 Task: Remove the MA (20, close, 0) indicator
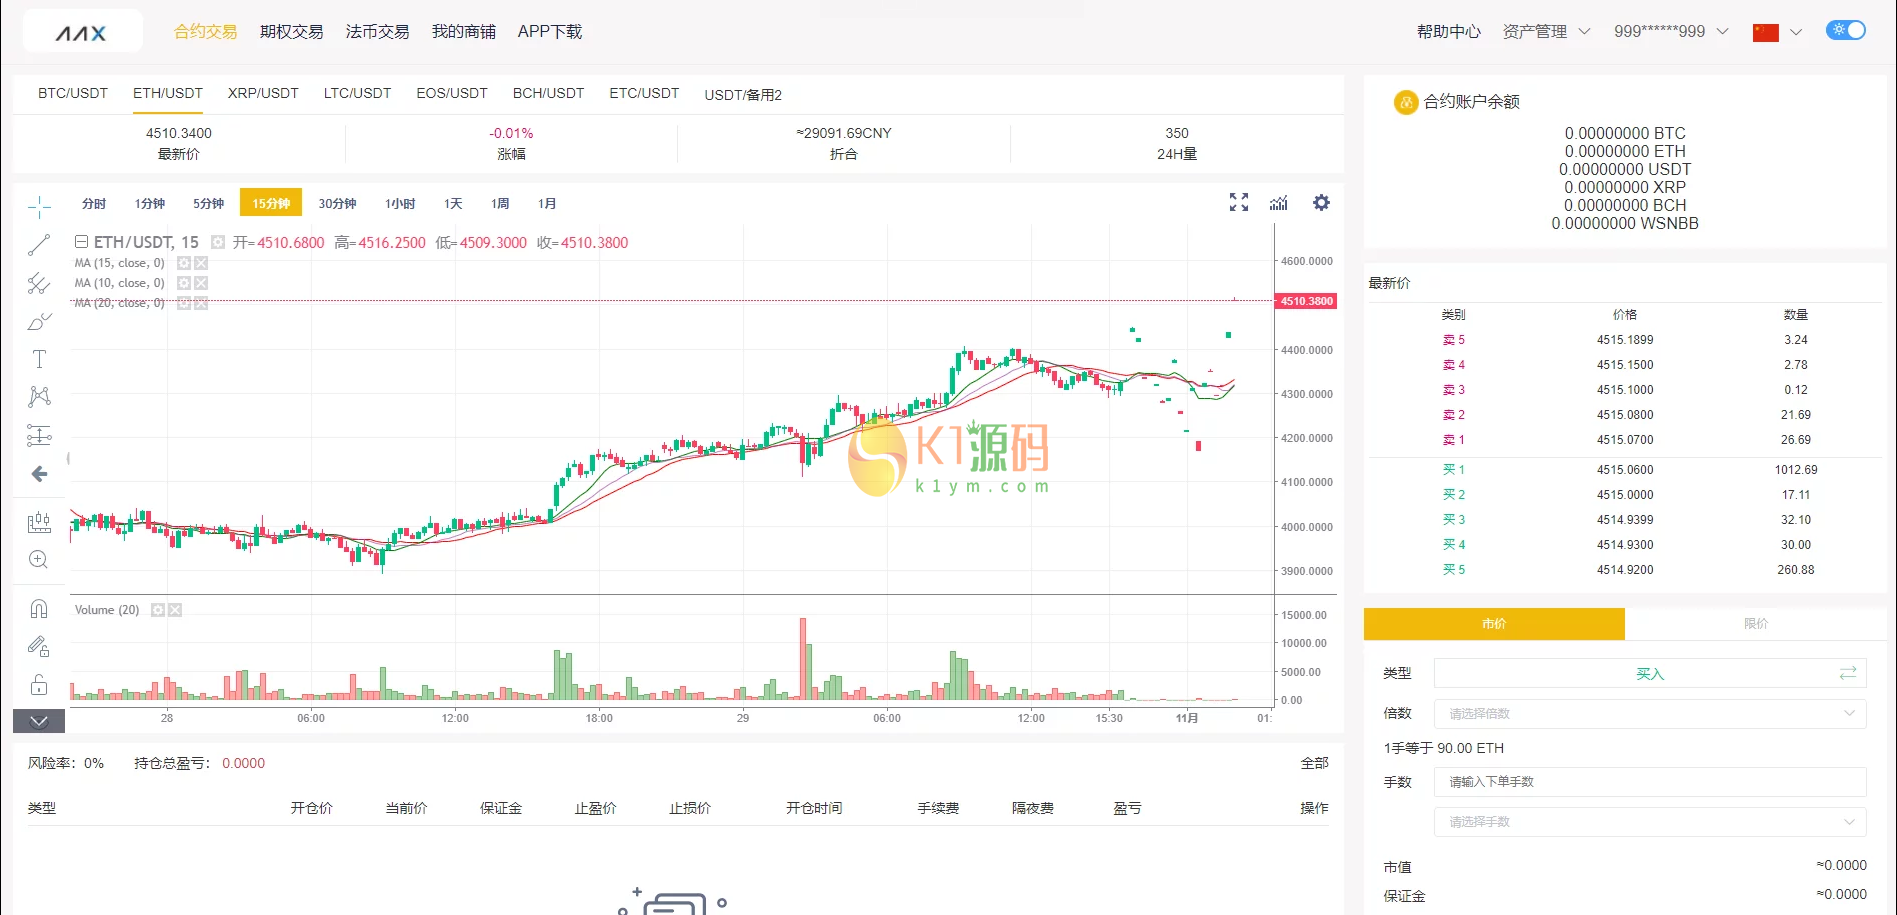click(201, 303)
